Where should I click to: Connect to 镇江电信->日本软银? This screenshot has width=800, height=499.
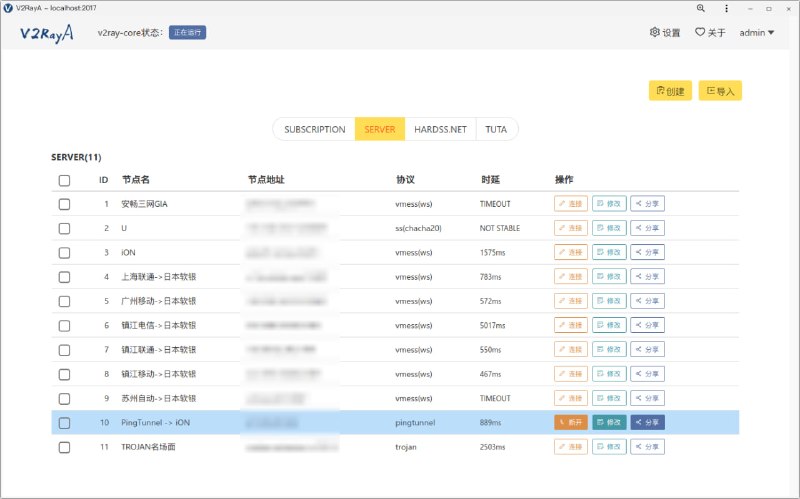click(571, 325)
